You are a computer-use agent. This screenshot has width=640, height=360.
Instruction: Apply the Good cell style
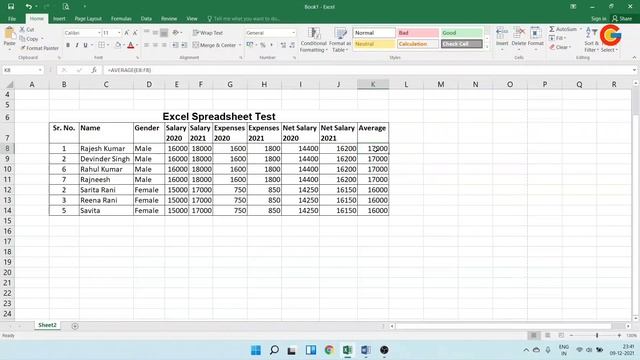click(462, 33)
